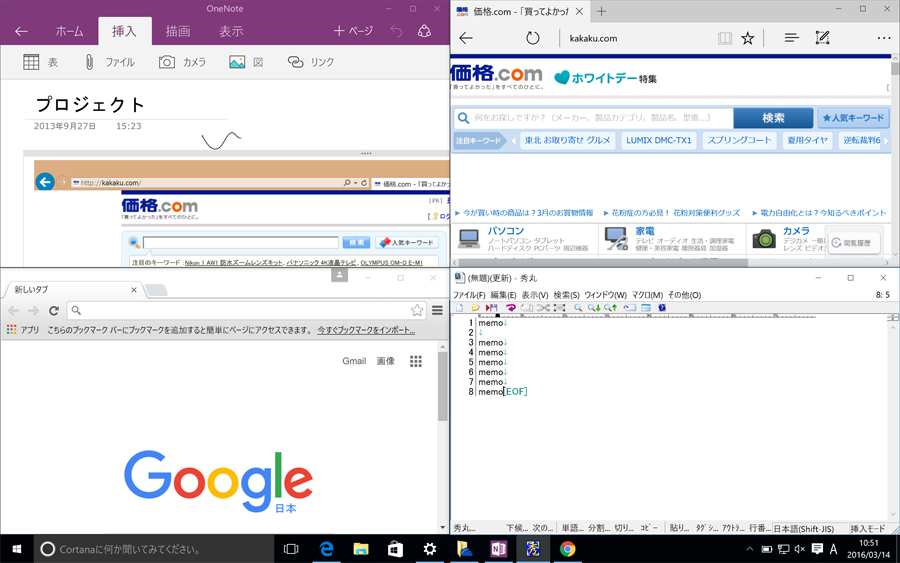900x563 pixels.
Task: Open Chrome hamburger menu
Action: (x=437, y=311)
